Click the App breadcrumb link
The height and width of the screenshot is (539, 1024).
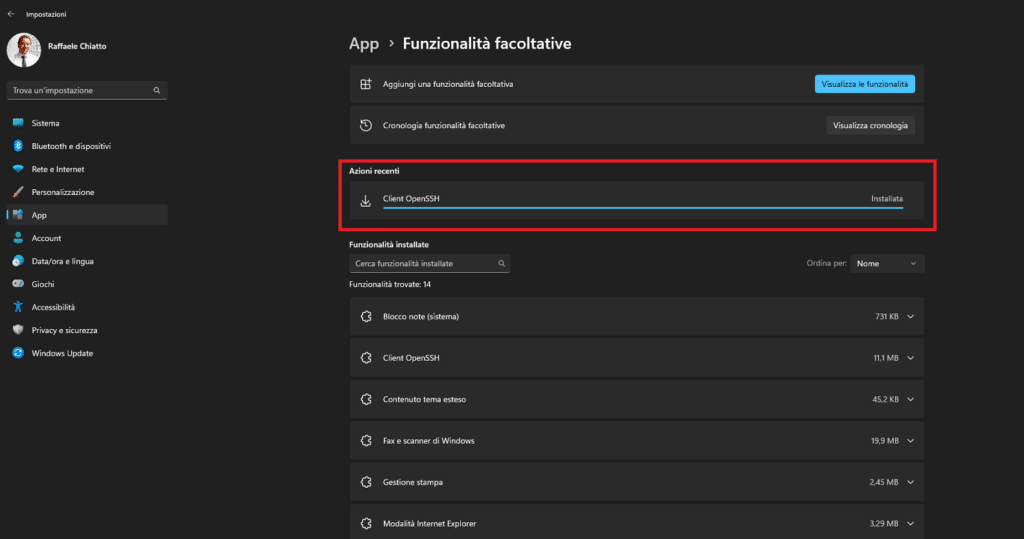tap(364, 44)
